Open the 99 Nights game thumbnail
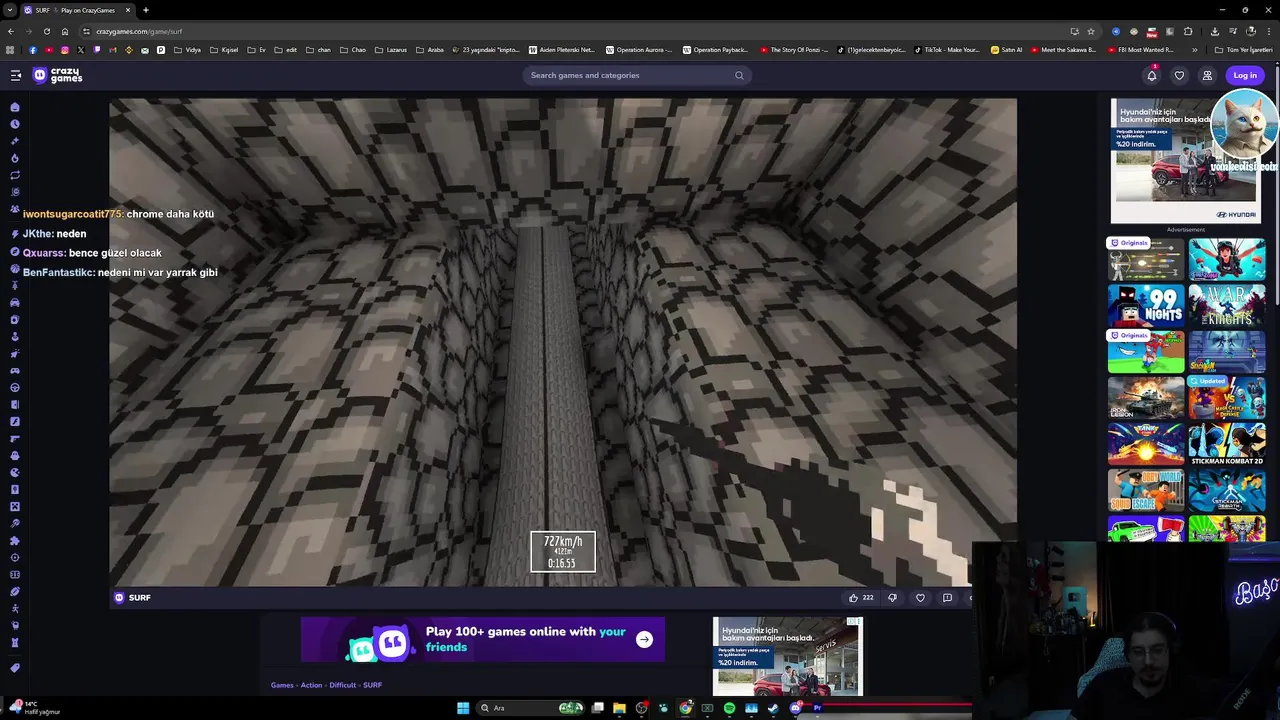Image resolution: width=1280 pixels, height=720 pixels. (1145, 305)
